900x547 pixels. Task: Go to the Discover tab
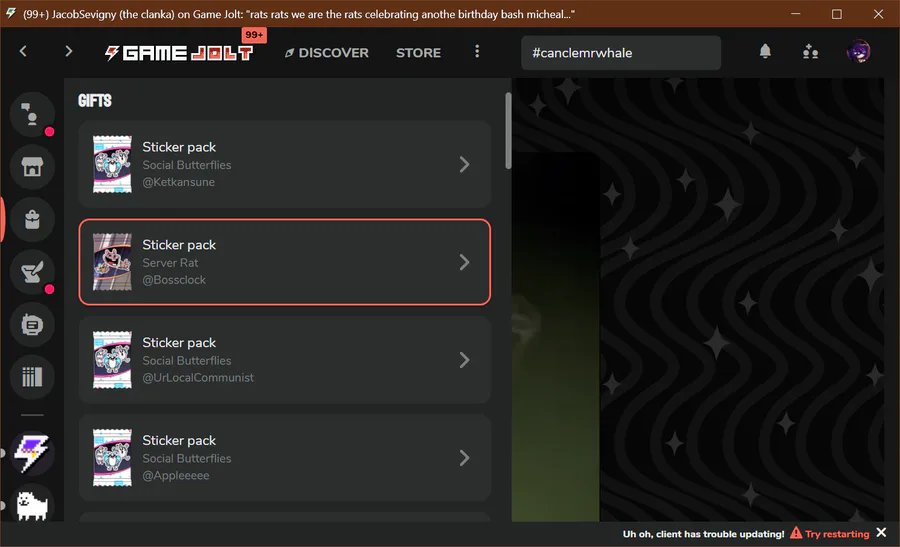(327, 53)
